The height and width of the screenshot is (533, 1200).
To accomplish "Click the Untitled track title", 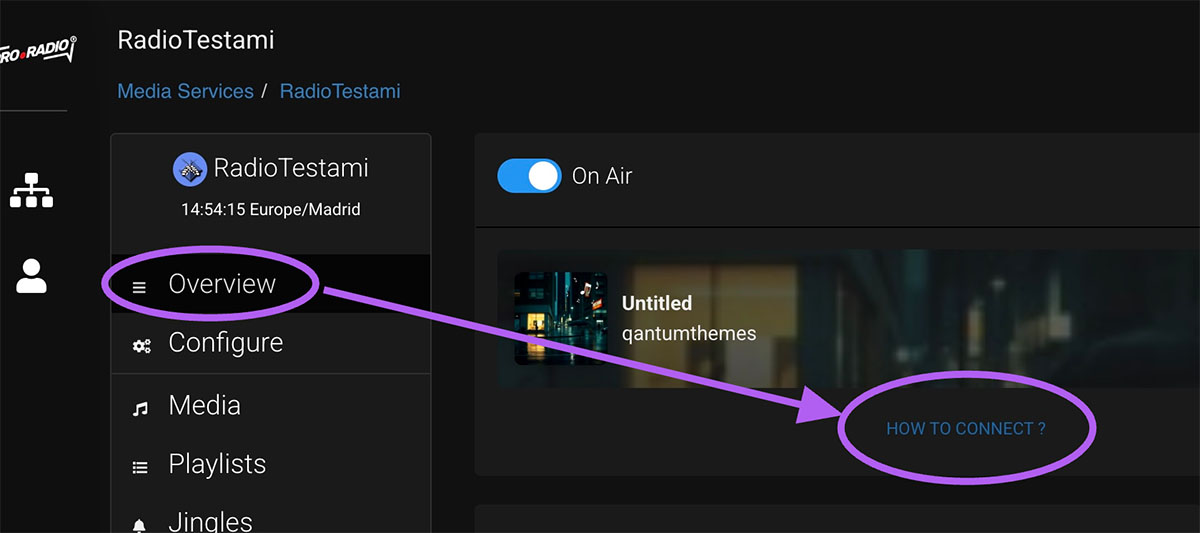I will click(x=657, y=303).
